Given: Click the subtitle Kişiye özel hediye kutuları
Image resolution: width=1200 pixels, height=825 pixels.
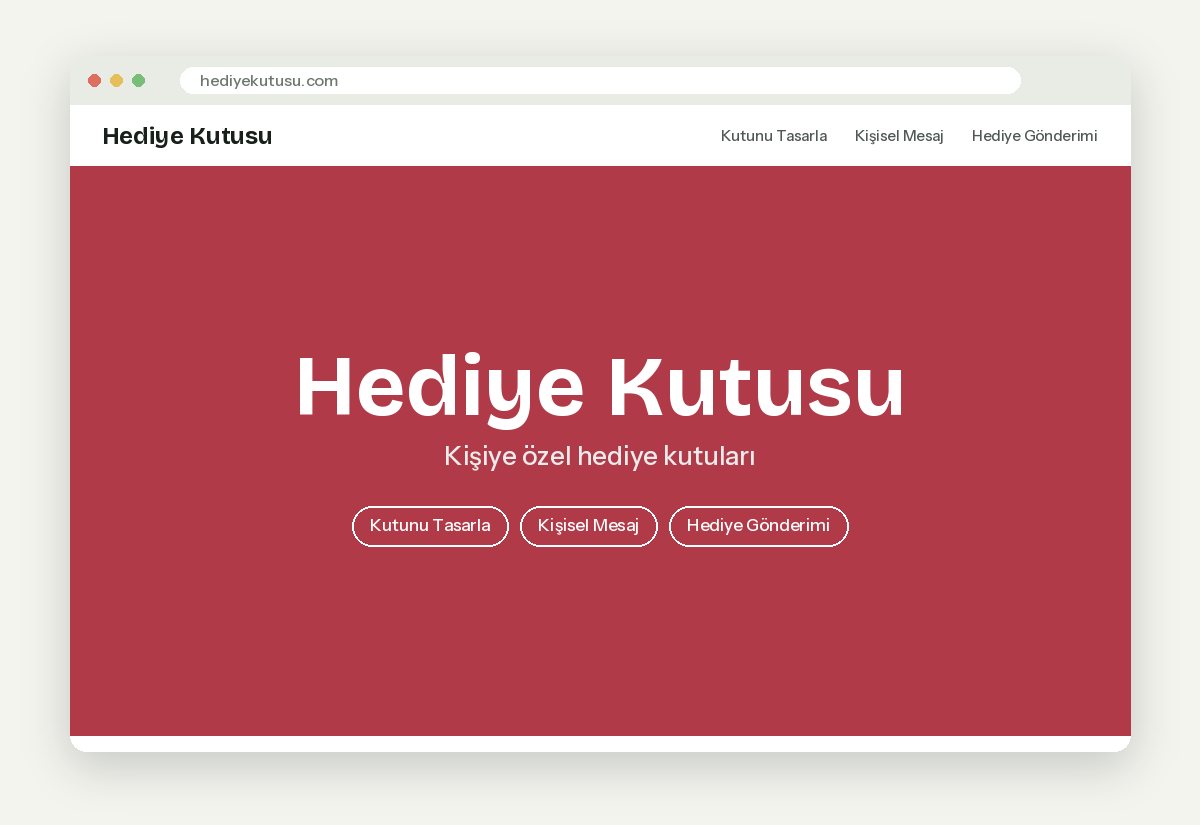Looking at the screenshot, I should click(600, 456).
